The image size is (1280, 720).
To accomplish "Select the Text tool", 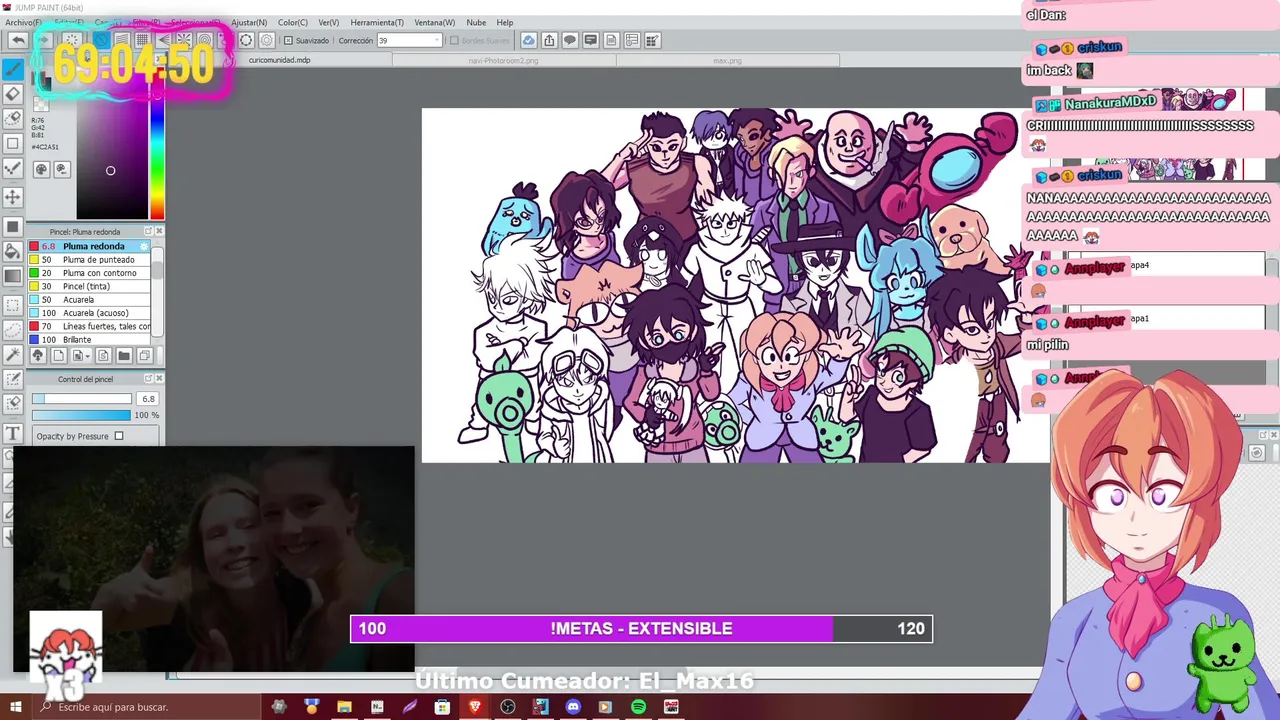I will pos(13,433).
